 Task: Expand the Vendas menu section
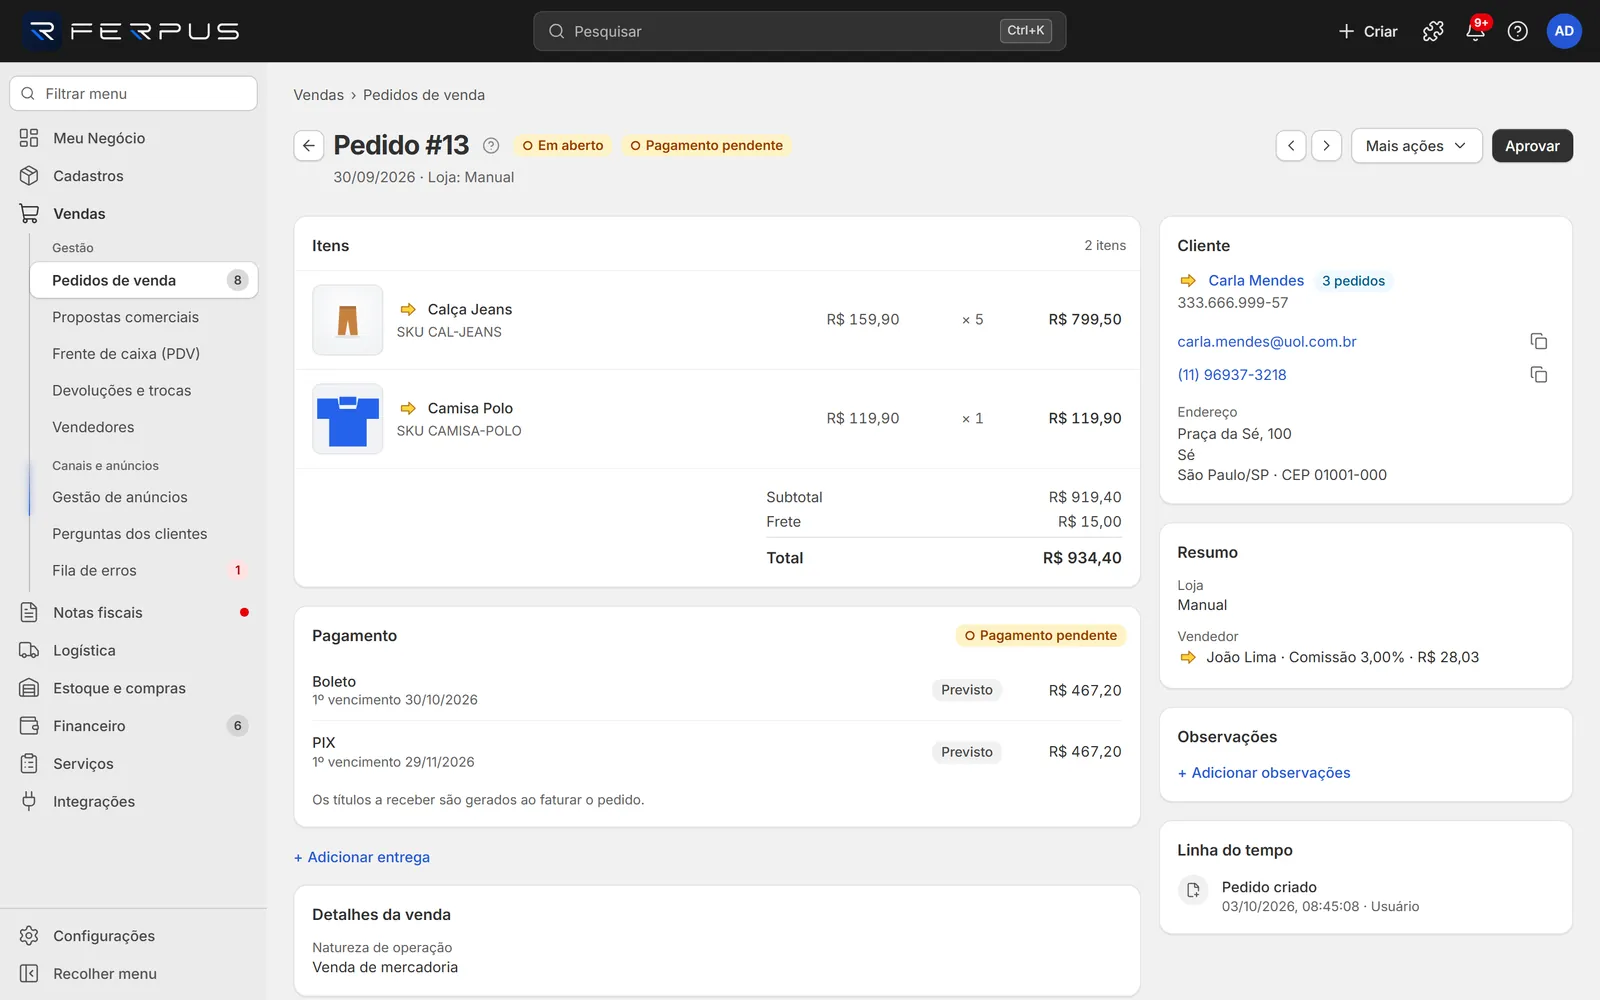133,214
